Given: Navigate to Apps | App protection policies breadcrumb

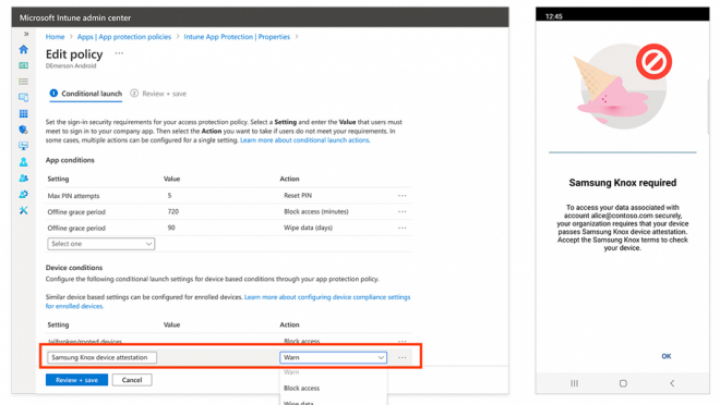Looking at the screenshot, I should coord(124,37).
